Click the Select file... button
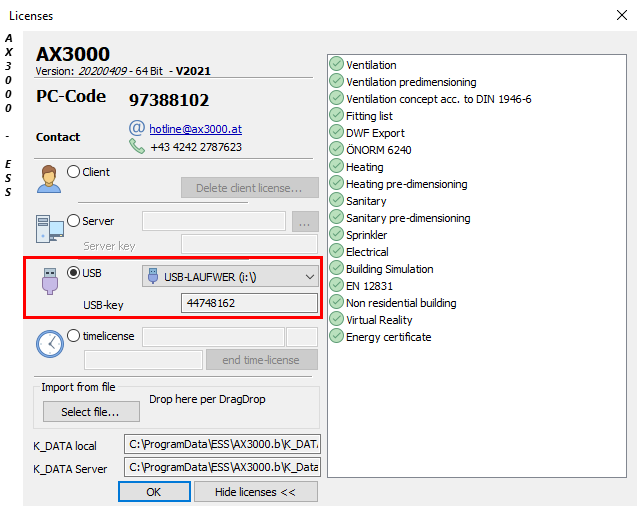Image resolution: width=638 pixels, height=507 pixels. [x=91, y=412]
